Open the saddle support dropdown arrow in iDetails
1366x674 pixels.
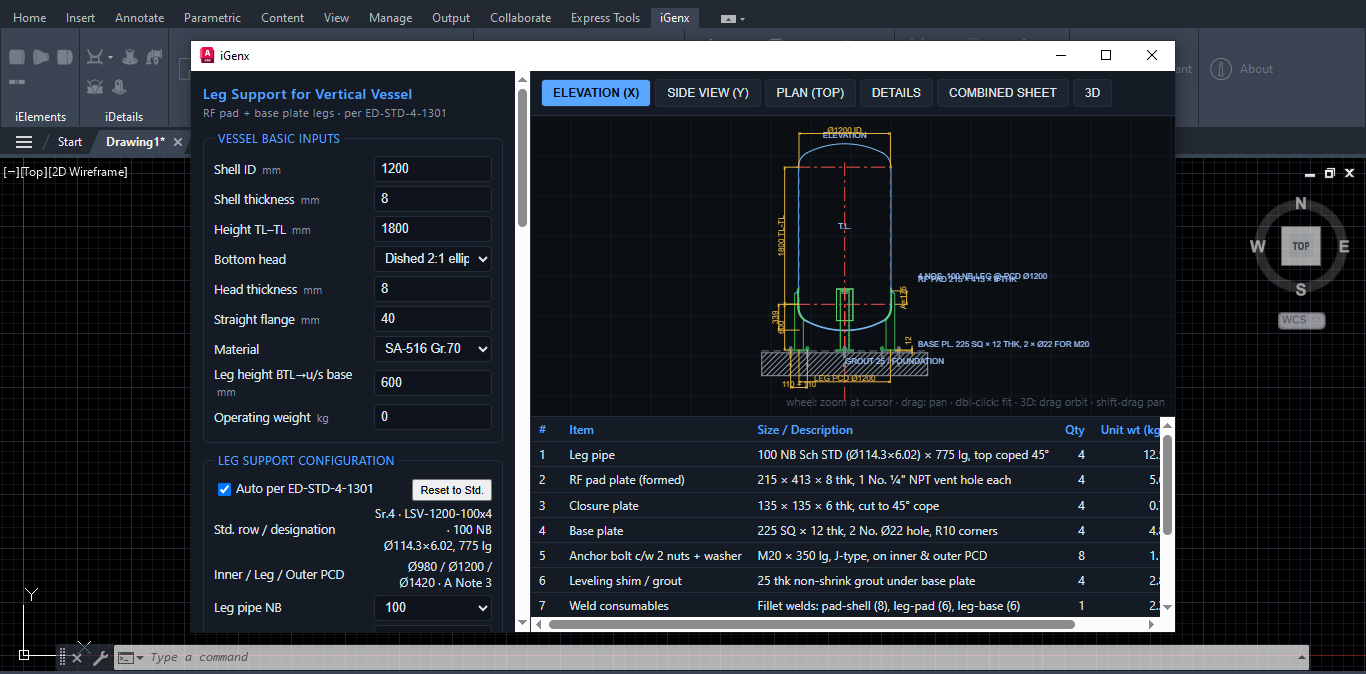tap(110, 58)
